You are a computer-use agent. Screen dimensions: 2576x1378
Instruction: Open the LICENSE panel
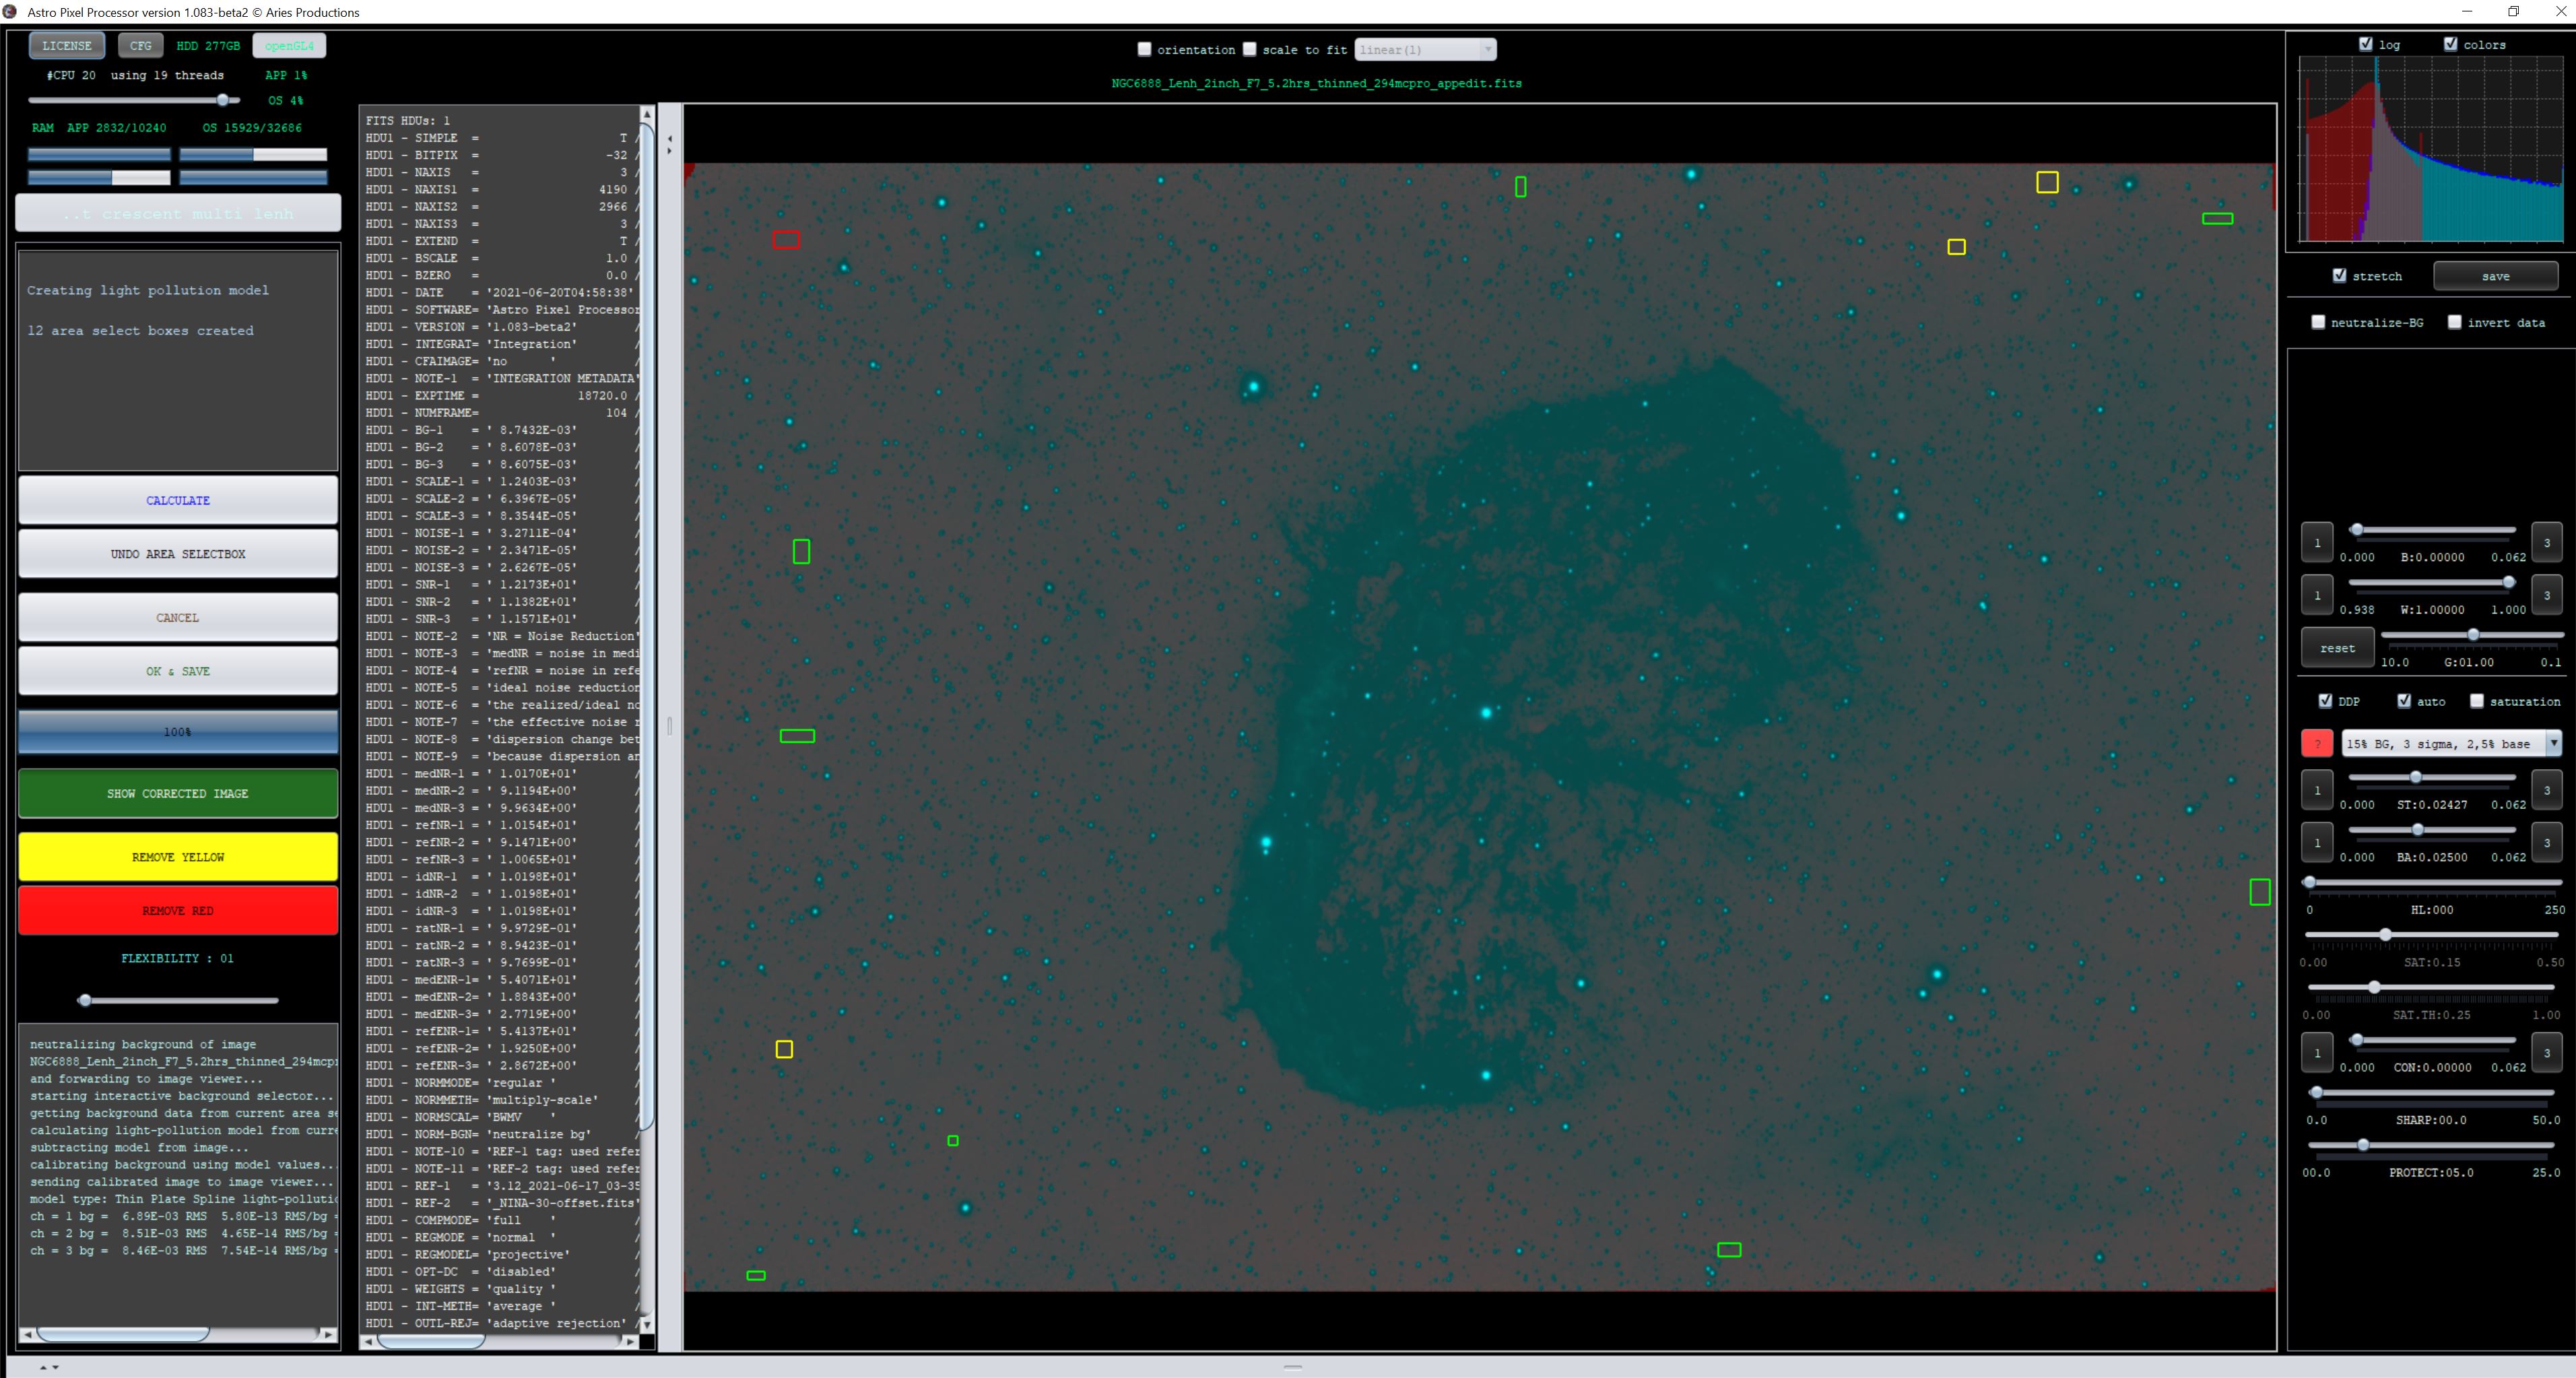coord(67,46)
